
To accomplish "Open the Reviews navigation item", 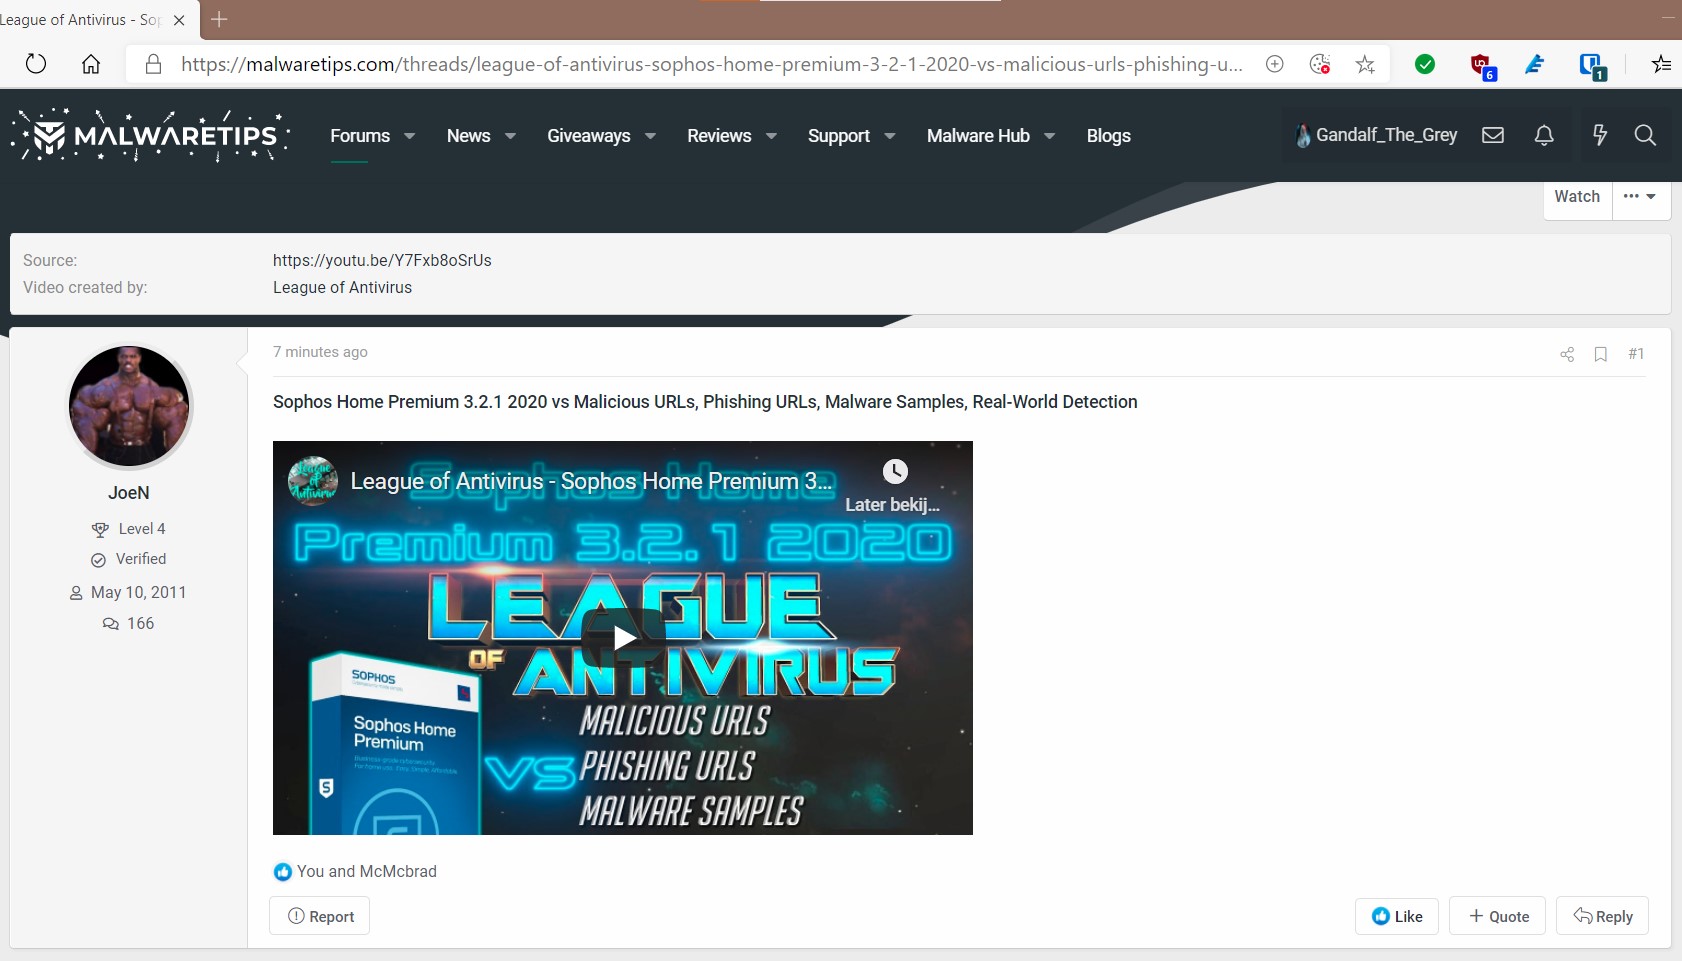I will [719, 136].
